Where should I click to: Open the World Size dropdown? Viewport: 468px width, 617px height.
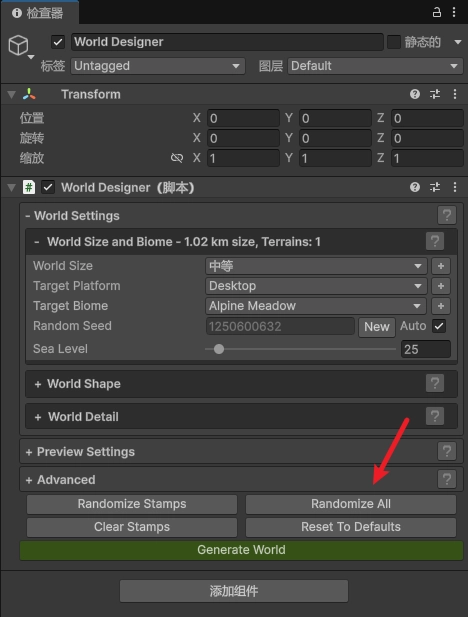(316, 266)
